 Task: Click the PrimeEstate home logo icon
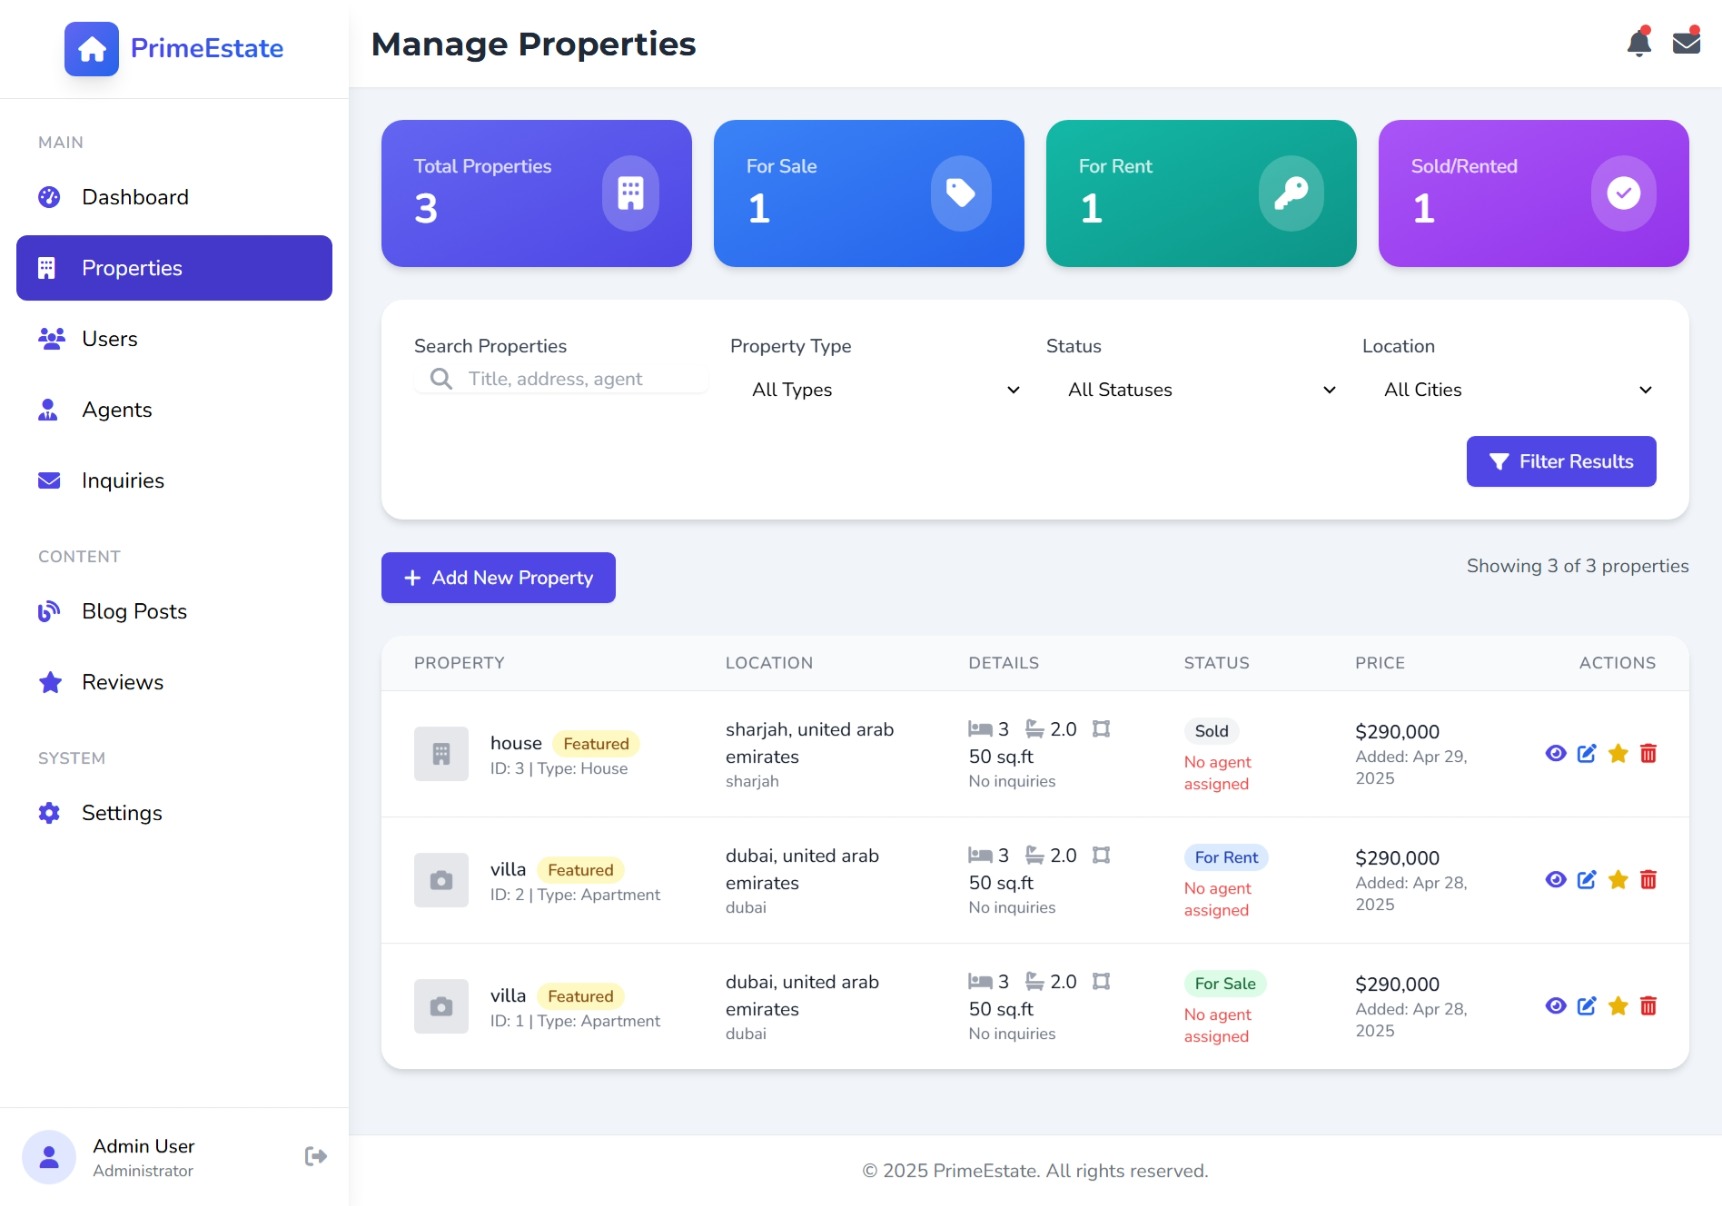pos(92,49)
